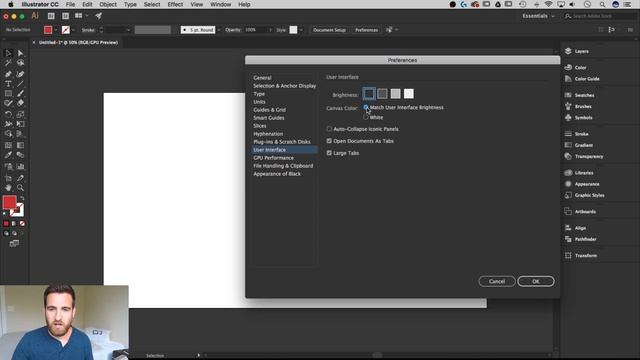Open General preferences category

(x=262, y=78)
